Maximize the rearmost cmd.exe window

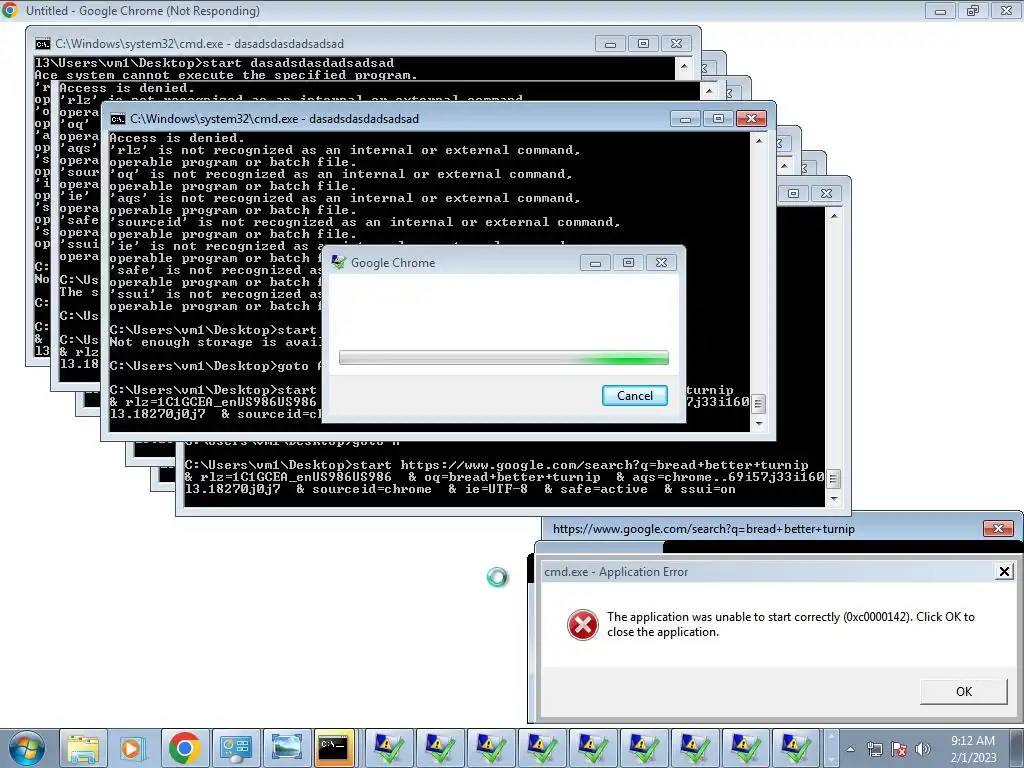pos(643,44)
